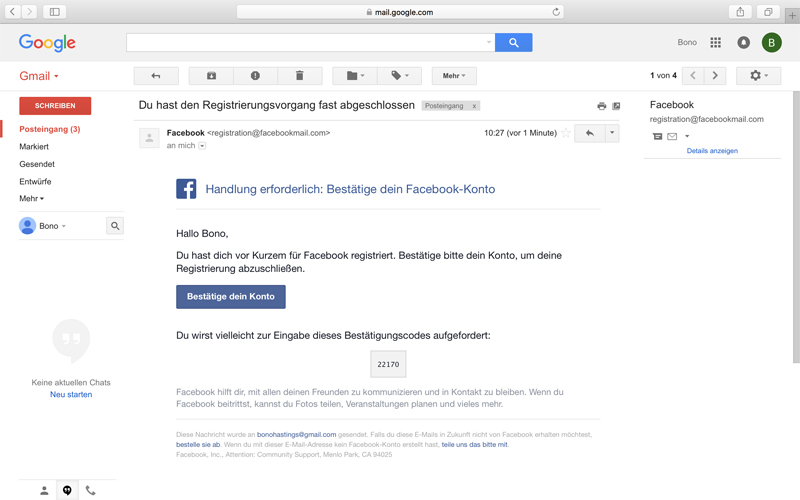This screenshot has width=800, height=500.
Task: Reload the page with the refresh icon
Action: coord(556,12)
